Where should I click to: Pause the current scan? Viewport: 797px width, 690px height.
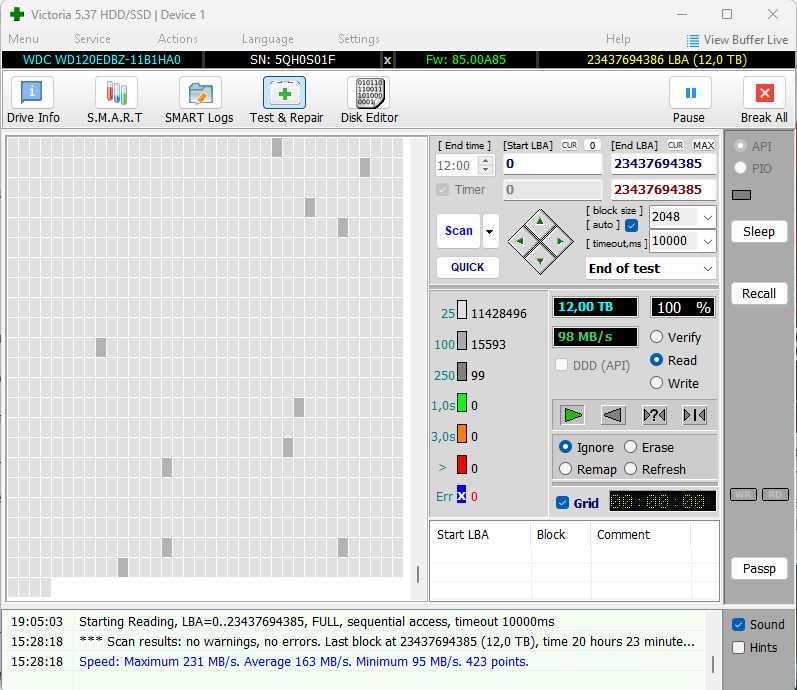pyautogui.click(x=689, y=101)
